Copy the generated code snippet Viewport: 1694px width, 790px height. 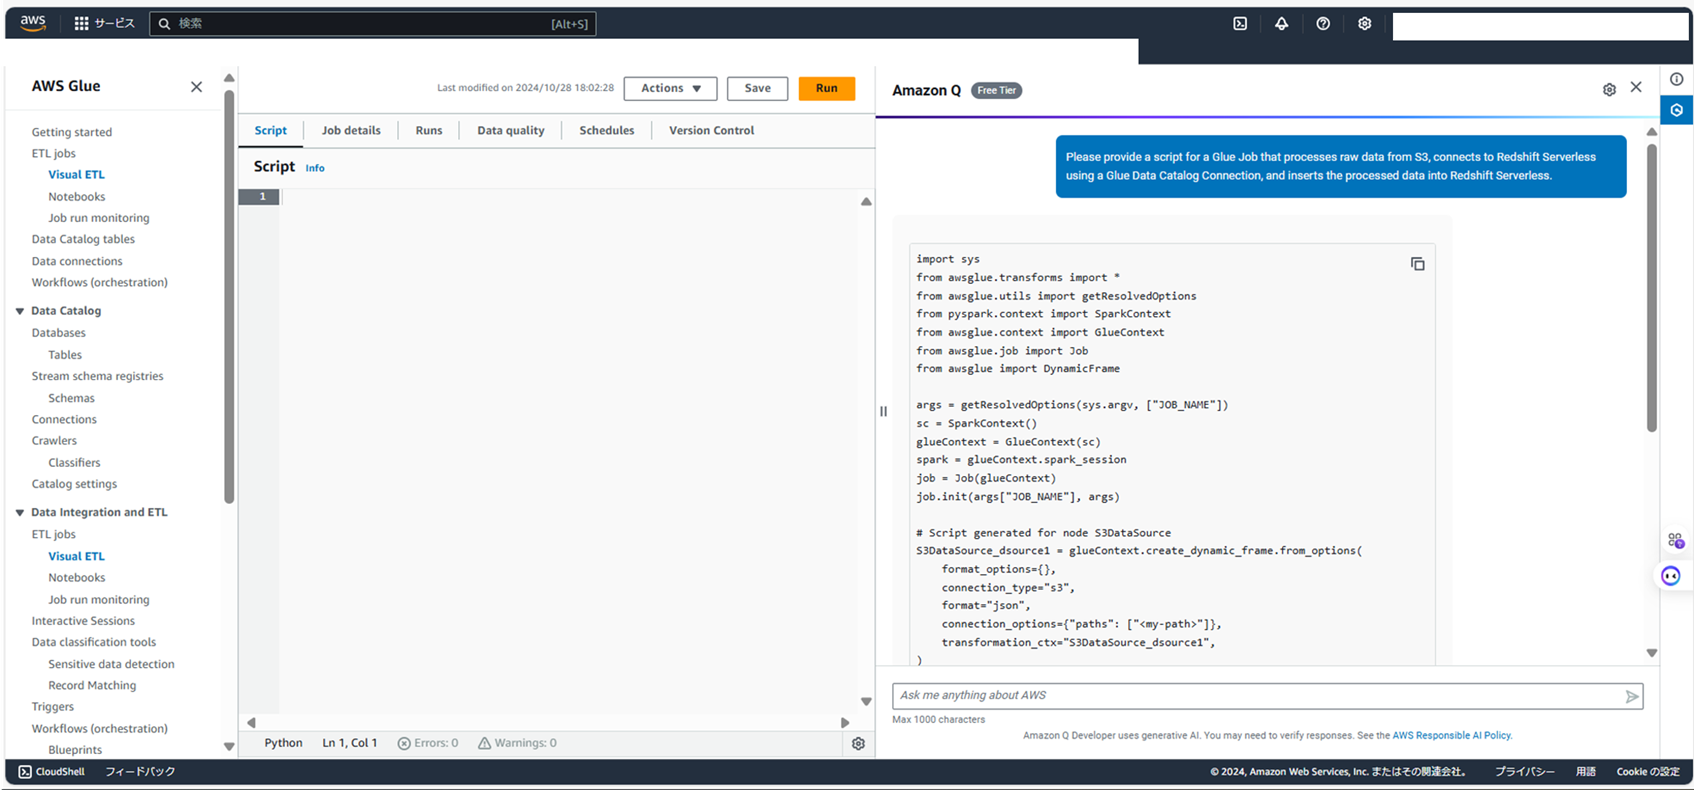click(x=1417, y=264)
